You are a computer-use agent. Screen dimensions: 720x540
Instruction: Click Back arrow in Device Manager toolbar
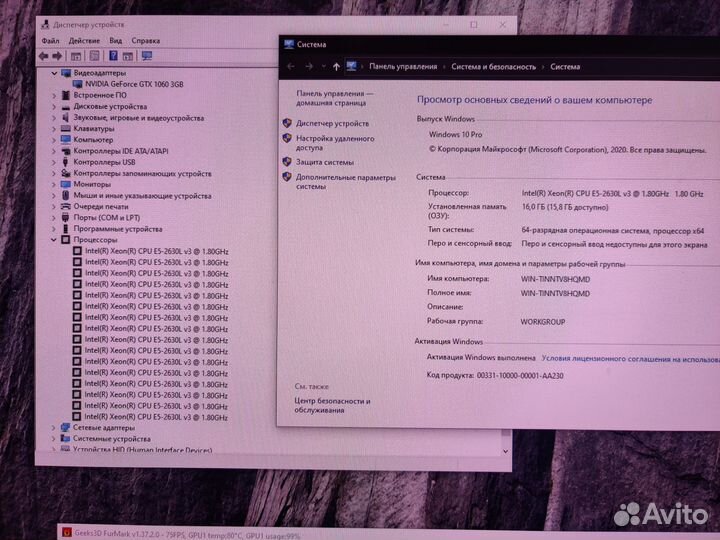(44, 56)
